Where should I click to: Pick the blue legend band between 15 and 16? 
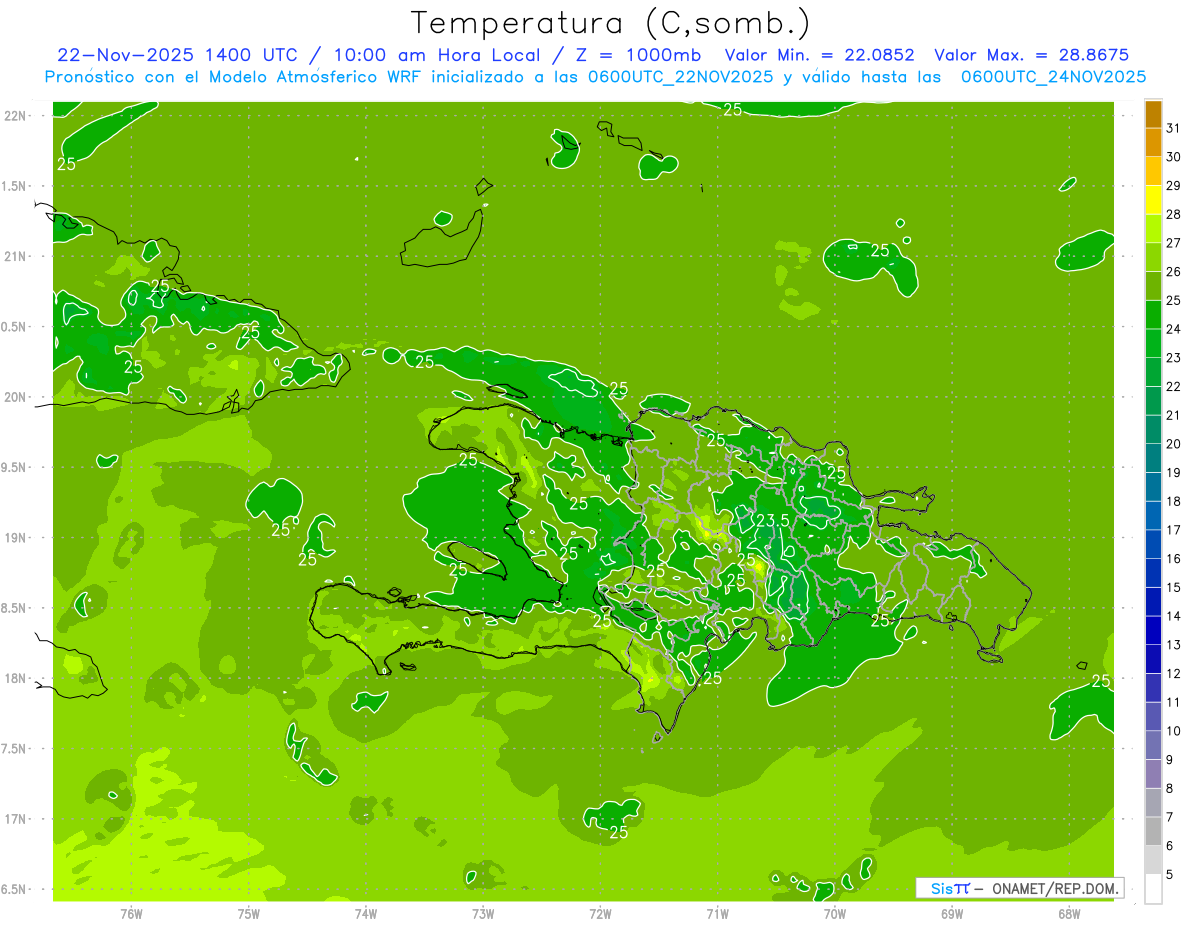pos(1153,574)
